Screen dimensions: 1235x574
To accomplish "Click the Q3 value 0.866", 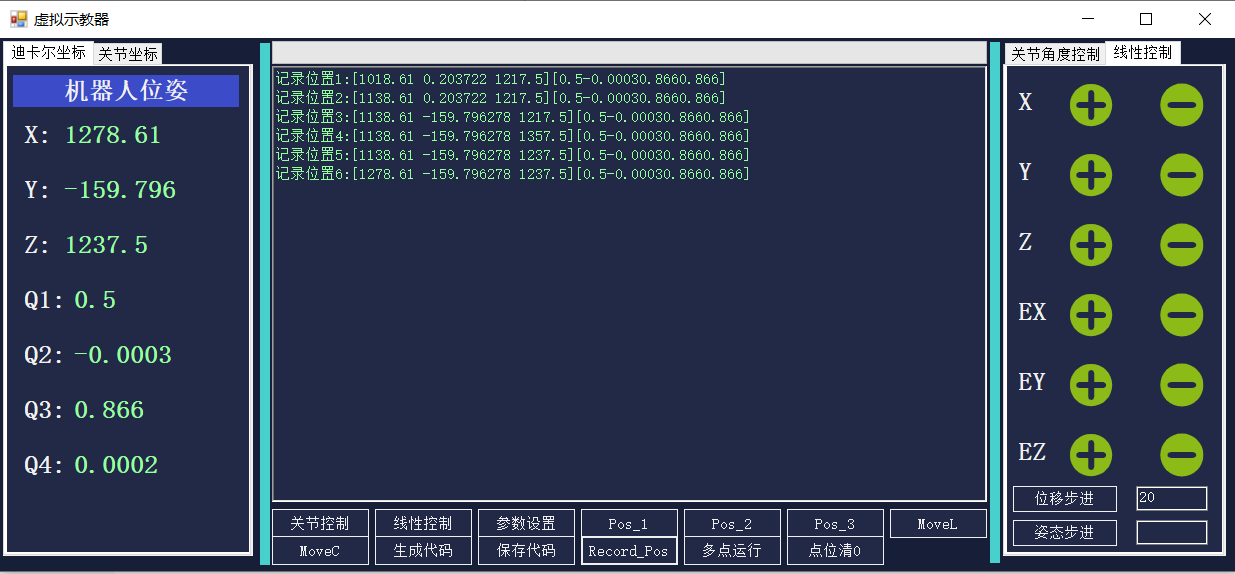I will [x=109, y=410].
